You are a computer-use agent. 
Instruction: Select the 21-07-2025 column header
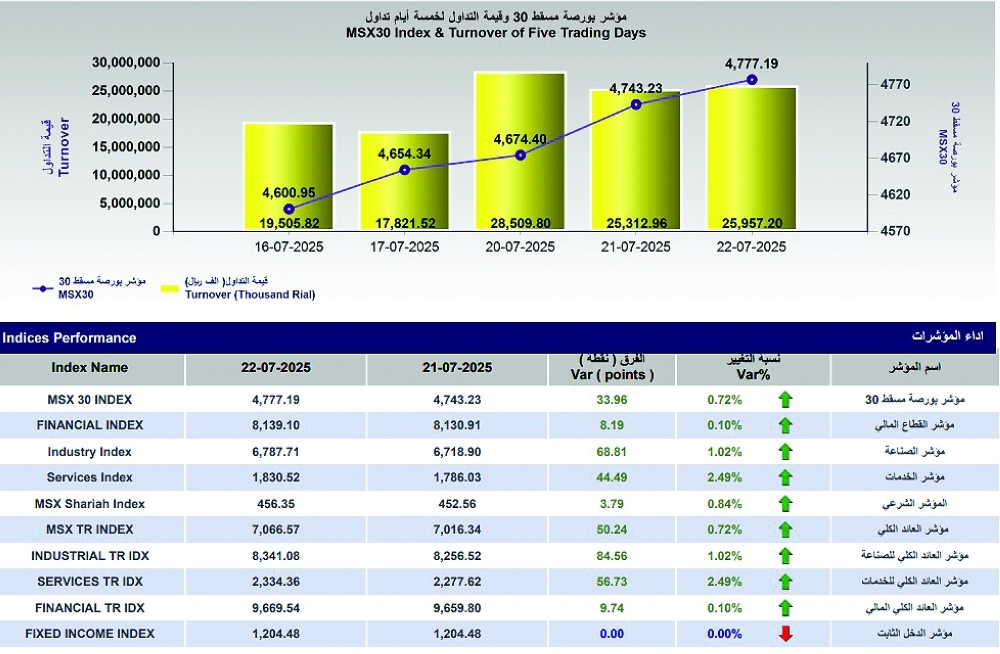coord(457,368)
